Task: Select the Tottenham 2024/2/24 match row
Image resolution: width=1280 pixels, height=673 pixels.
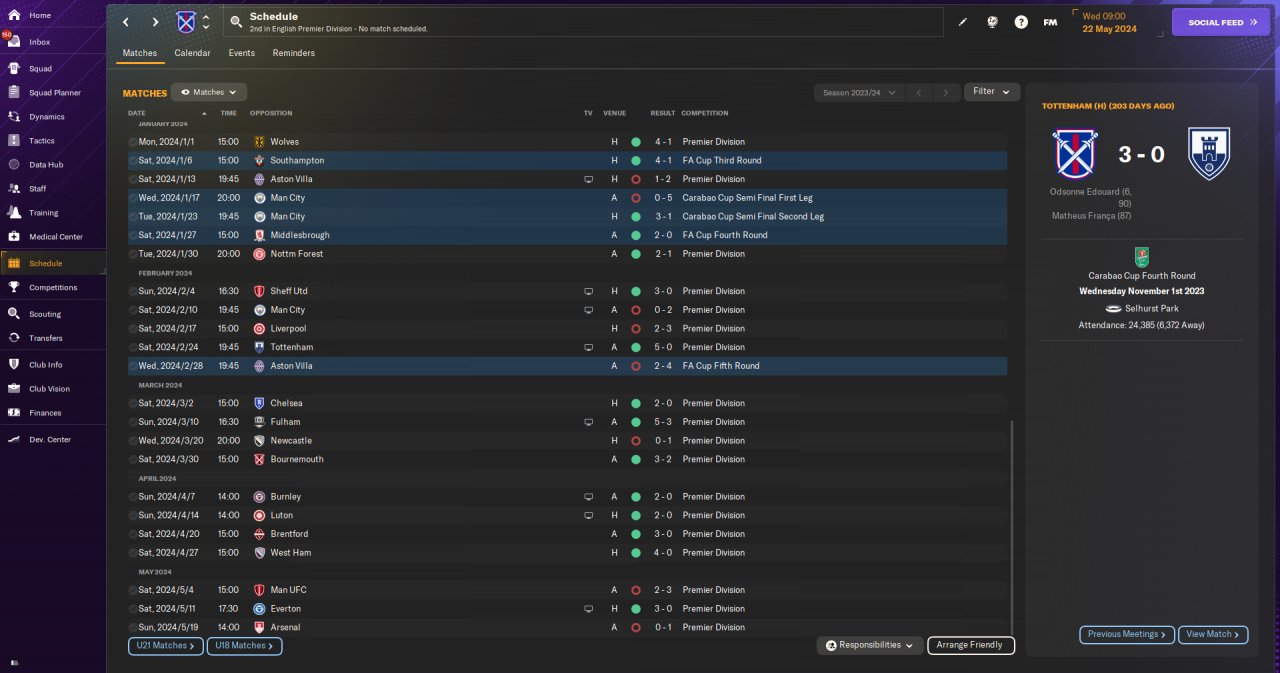Action: [x=567, y=347]
